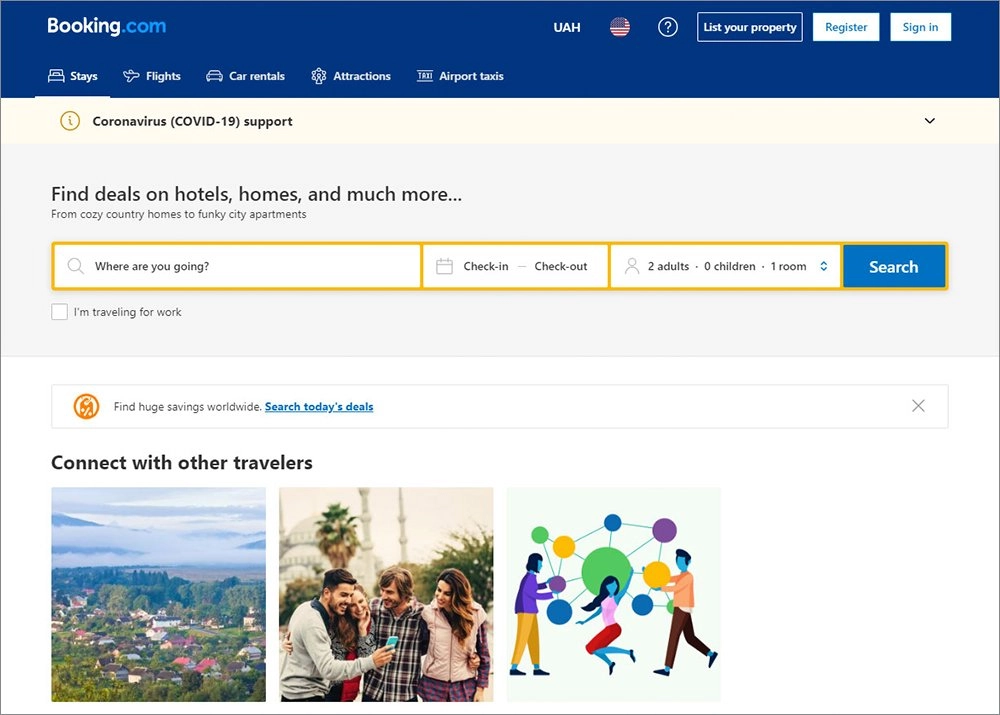Viewport: 1000px width, 715px height.
Task: Click the Coronavirus support info icon
Action: point(70,121)
